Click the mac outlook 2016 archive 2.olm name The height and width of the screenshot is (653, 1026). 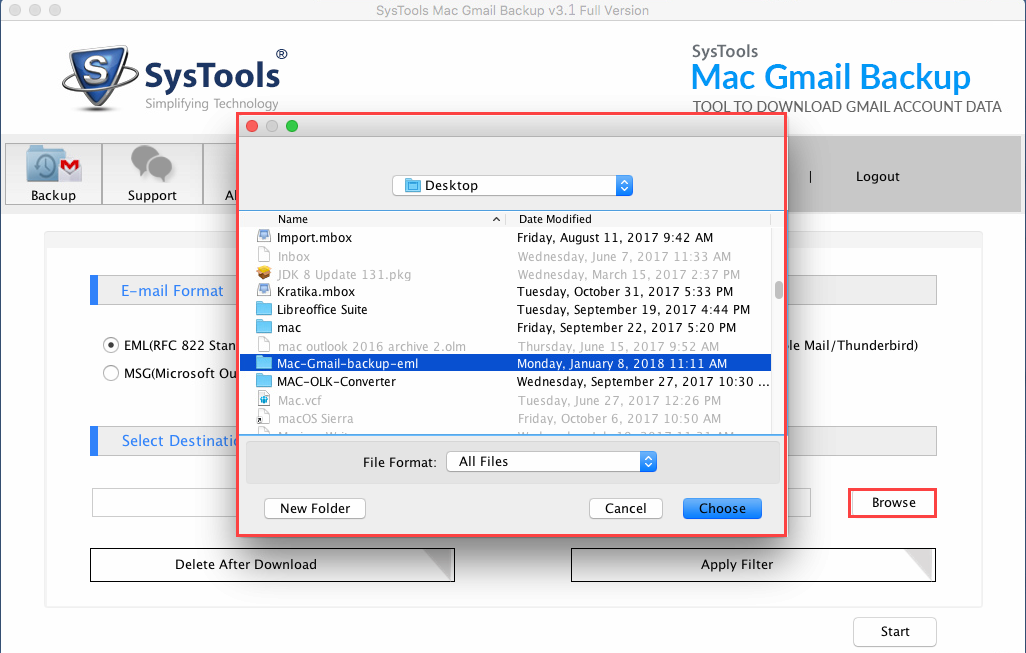click(372, 346)
